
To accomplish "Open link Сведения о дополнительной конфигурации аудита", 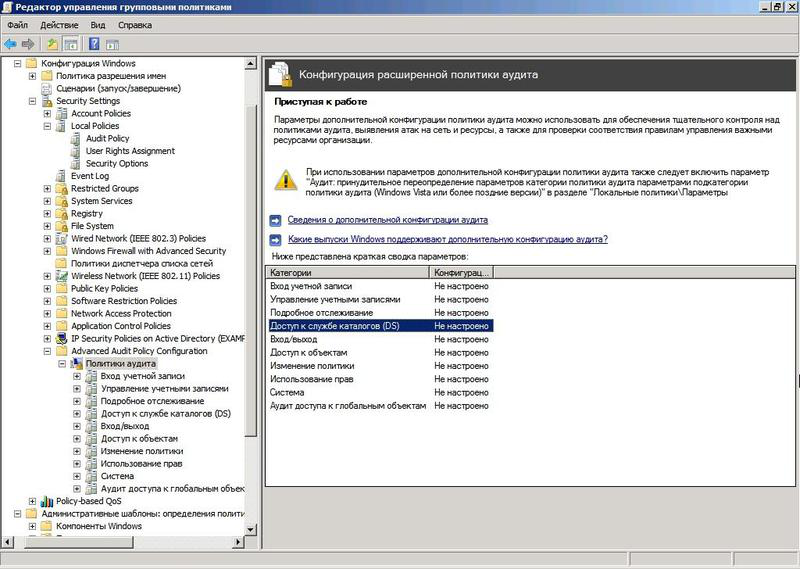I will pos(388,220).
